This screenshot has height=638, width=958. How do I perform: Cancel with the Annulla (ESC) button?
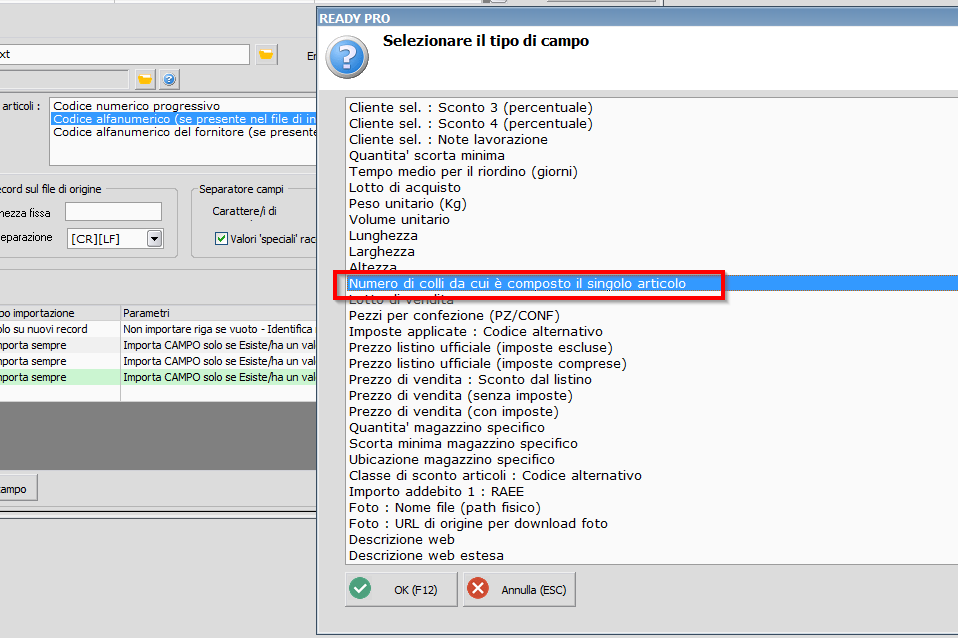[519, 589]
